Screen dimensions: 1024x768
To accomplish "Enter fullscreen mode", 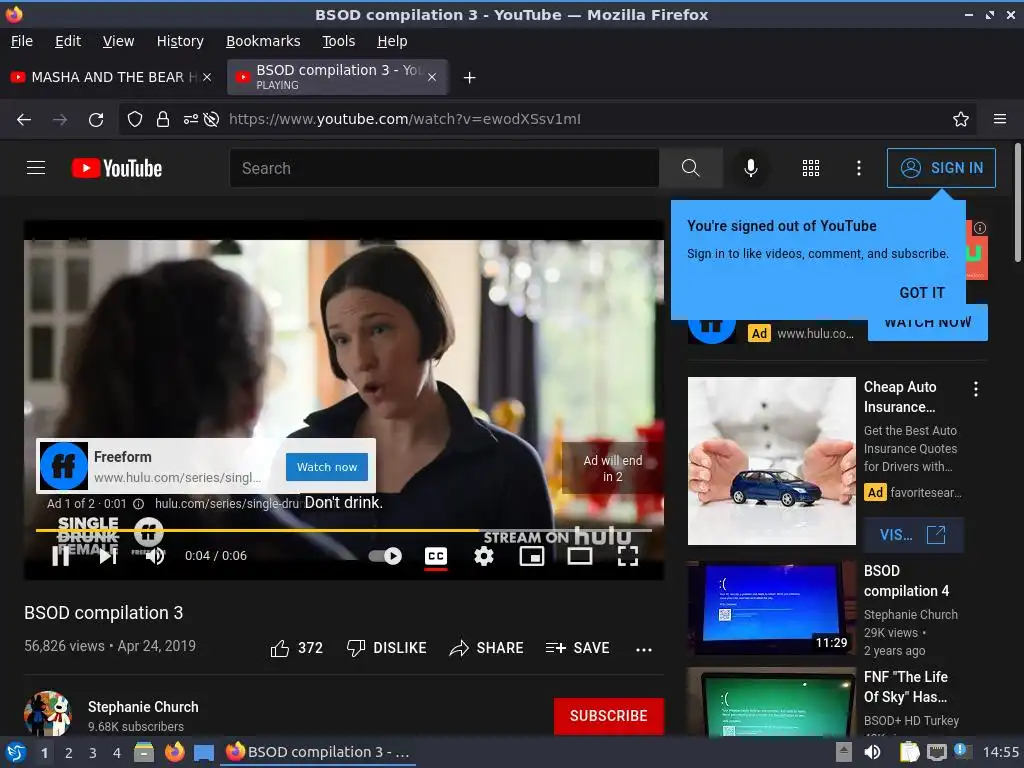I will pyautogui.click(x=628, y=556).
